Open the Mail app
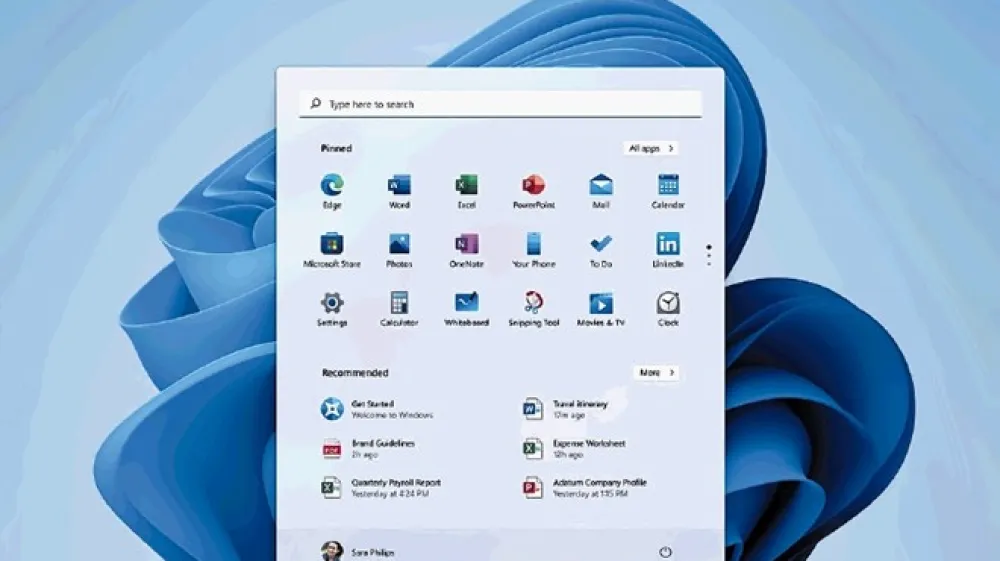 click(601, 191)
